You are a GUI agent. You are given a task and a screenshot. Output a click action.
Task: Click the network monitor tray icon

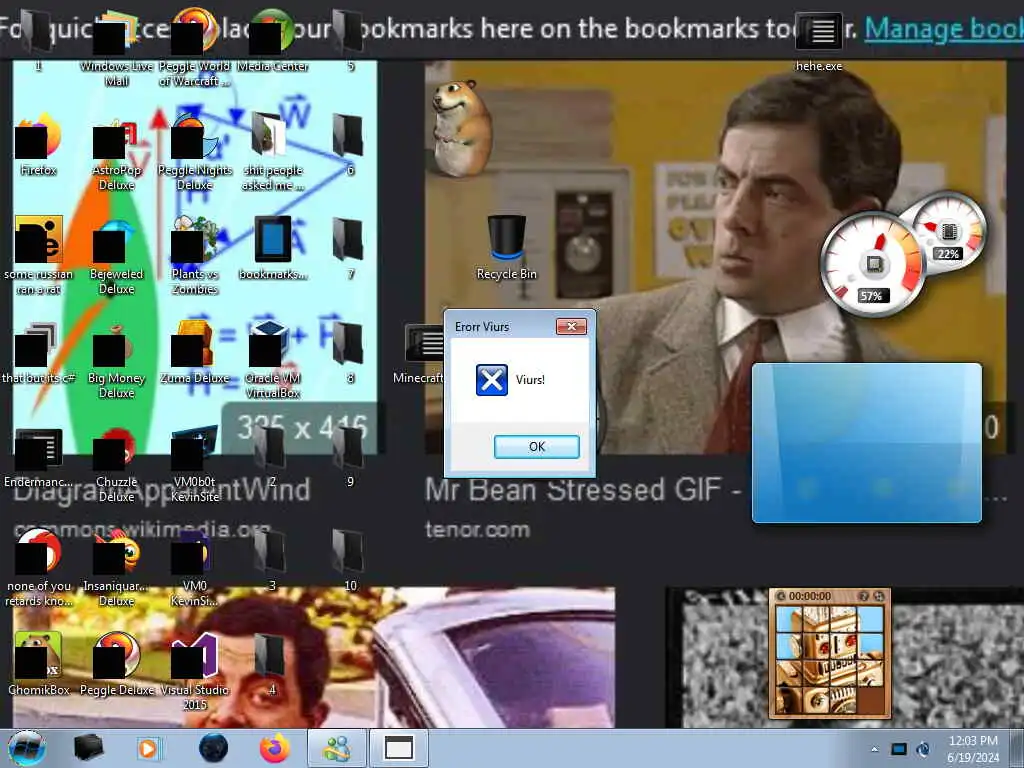point(899,749)
